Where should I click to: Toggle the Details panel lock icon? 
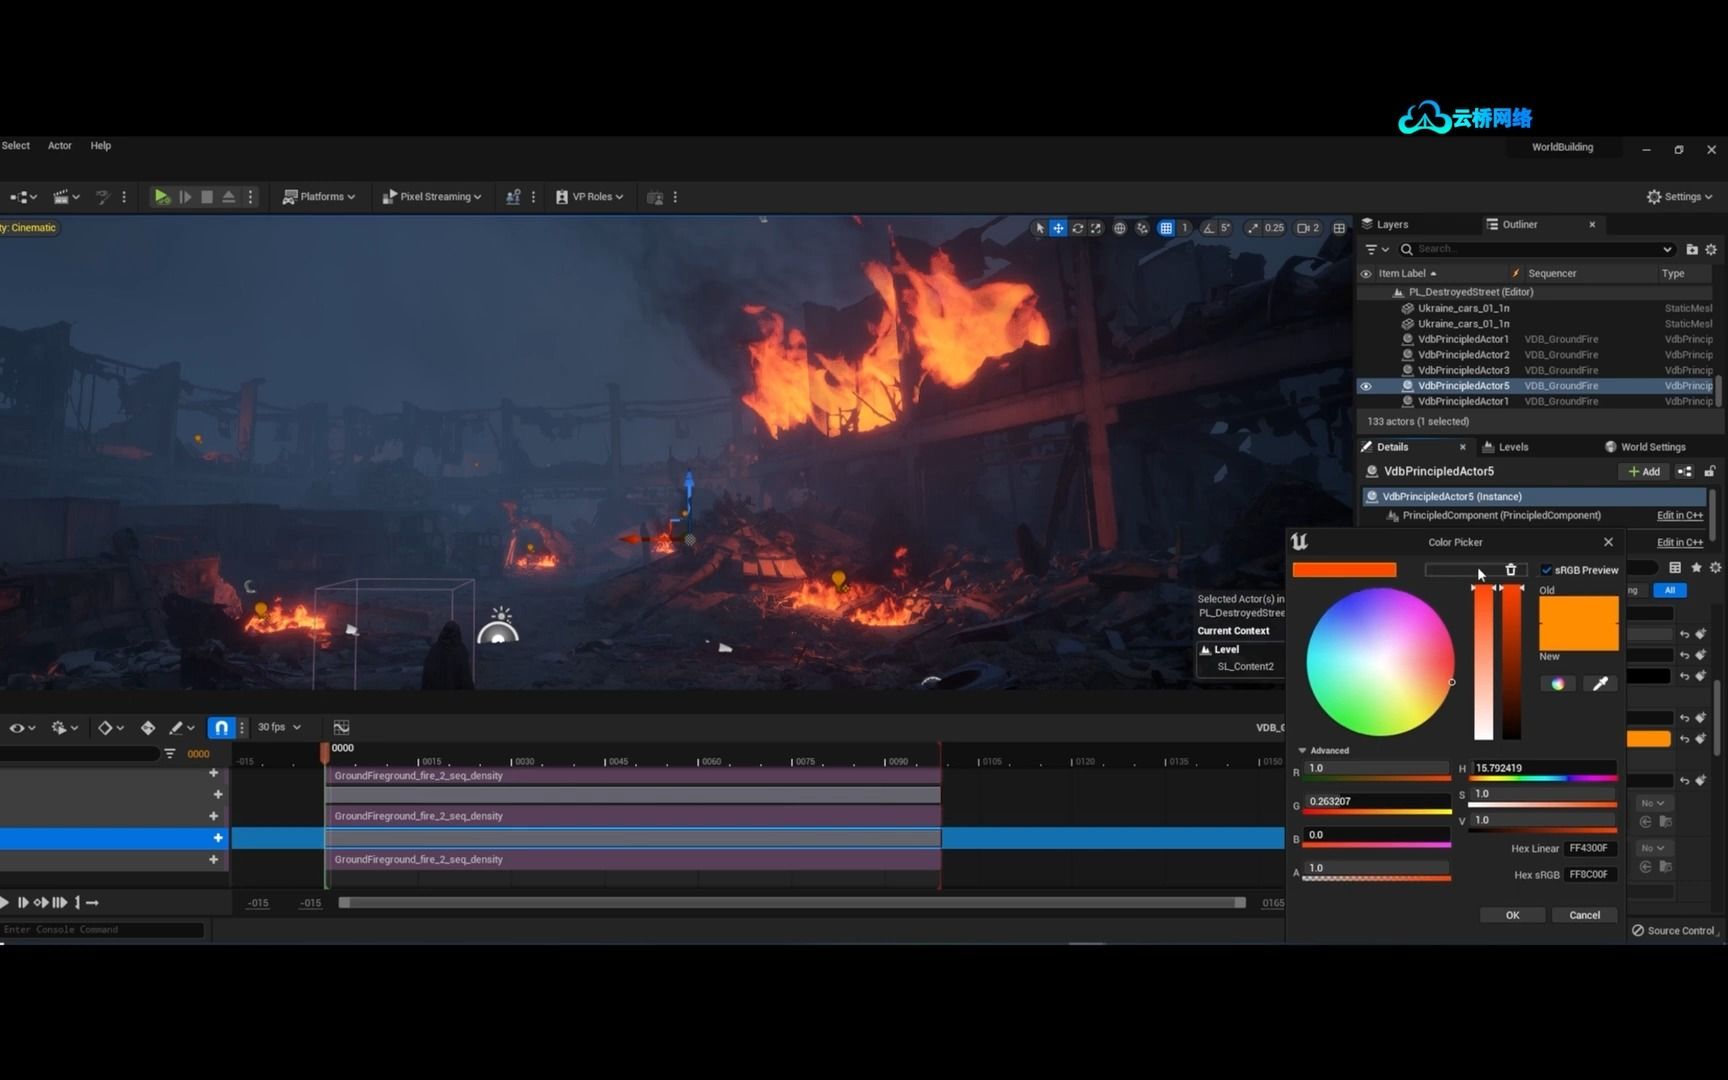pyautogui.click(x=1710, y=471)
